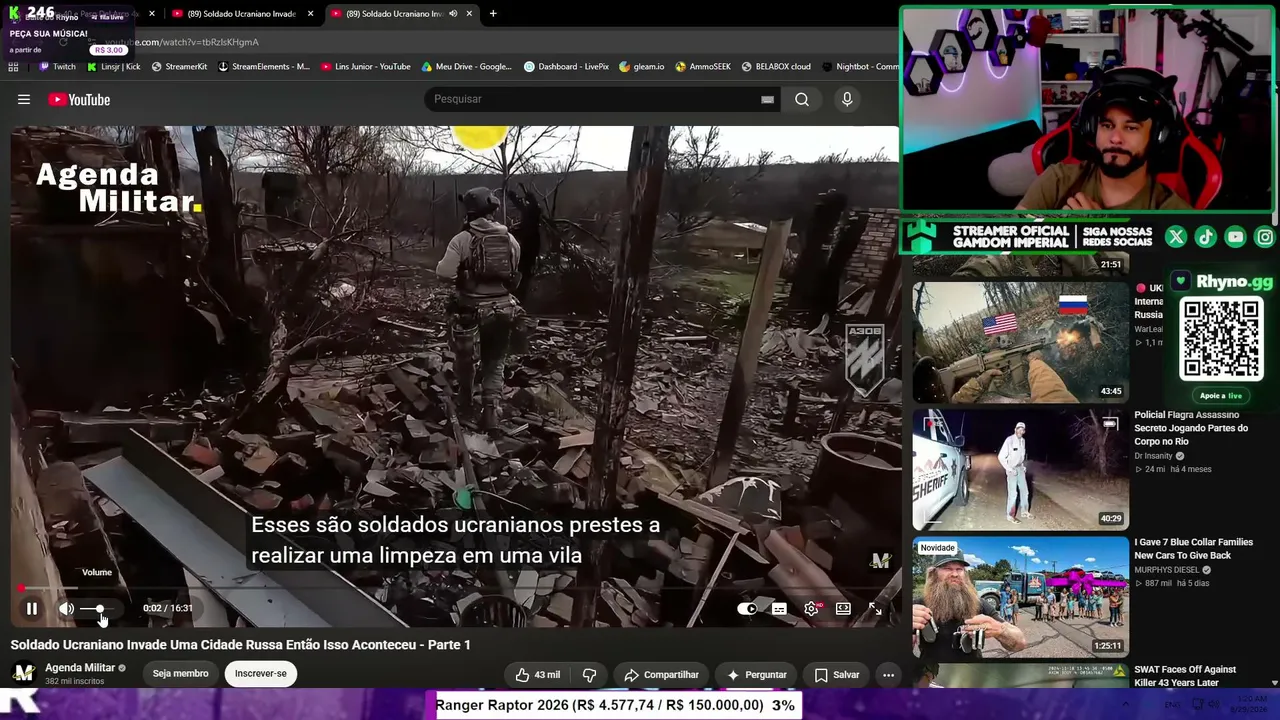Screen dimensions: 1280x720
Task: Toggle the autoplay switch
Action: click(x=747, y=608)
